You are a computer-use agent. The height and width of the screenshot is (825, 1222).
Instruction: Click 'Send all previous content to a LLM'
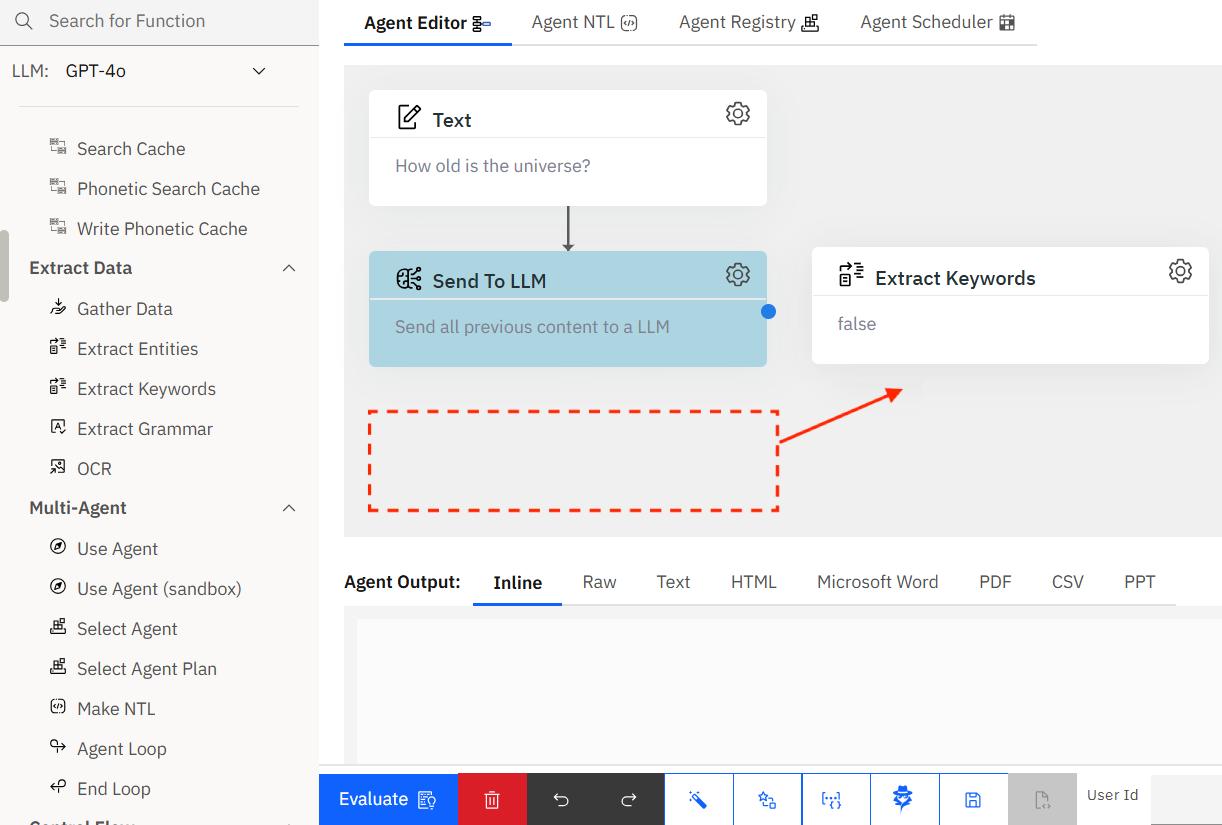point(532,327)
